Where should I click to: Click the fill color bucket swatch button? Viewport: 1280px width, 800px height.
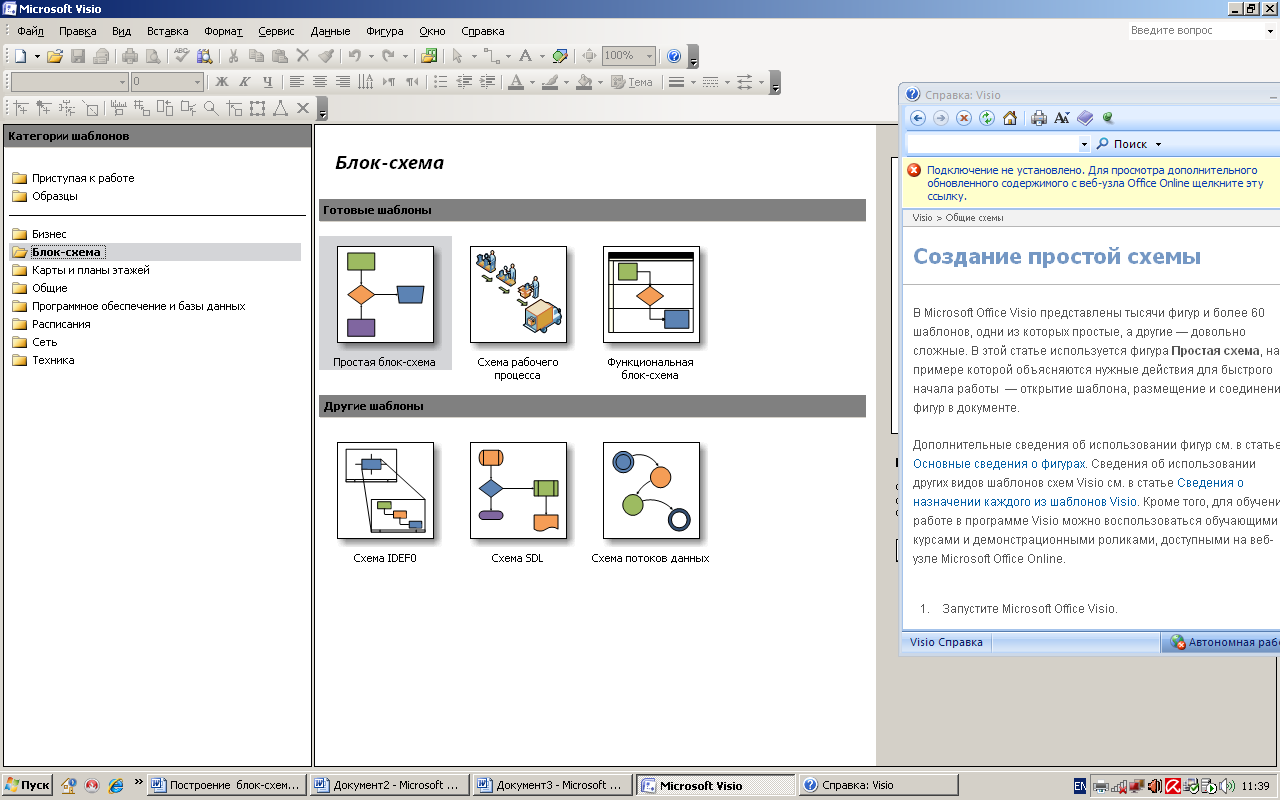click(584, 82)
